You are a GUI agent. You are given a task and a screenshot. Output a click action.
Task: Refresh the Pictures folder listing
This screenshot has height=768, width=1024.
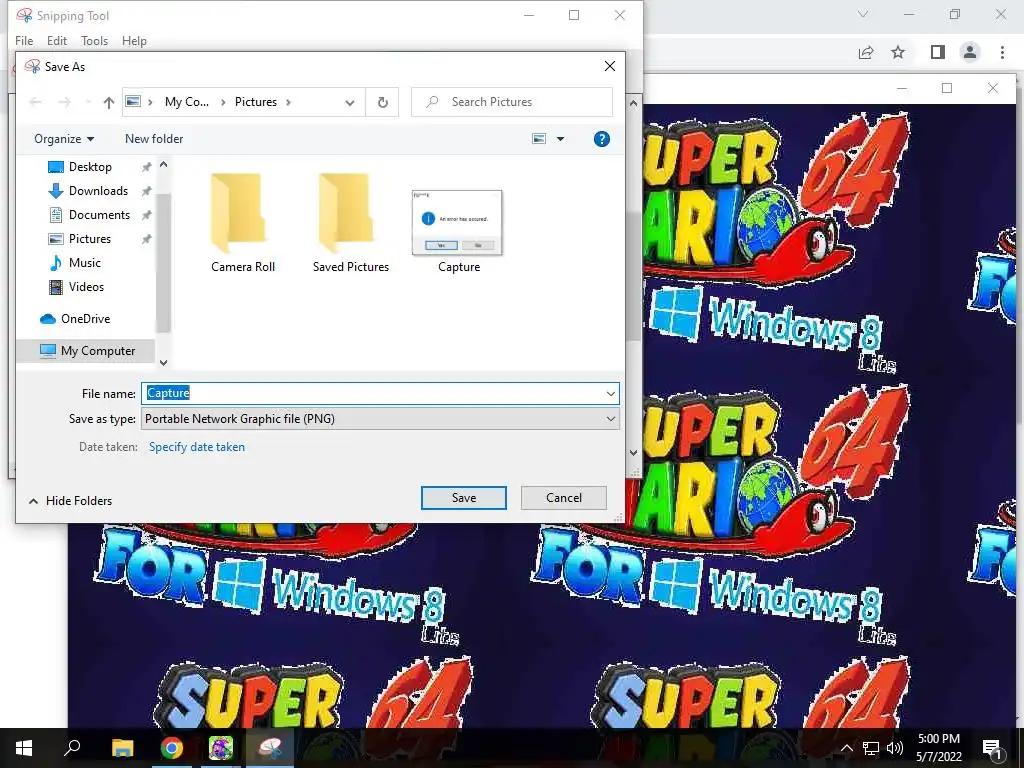tap(383, 102)
